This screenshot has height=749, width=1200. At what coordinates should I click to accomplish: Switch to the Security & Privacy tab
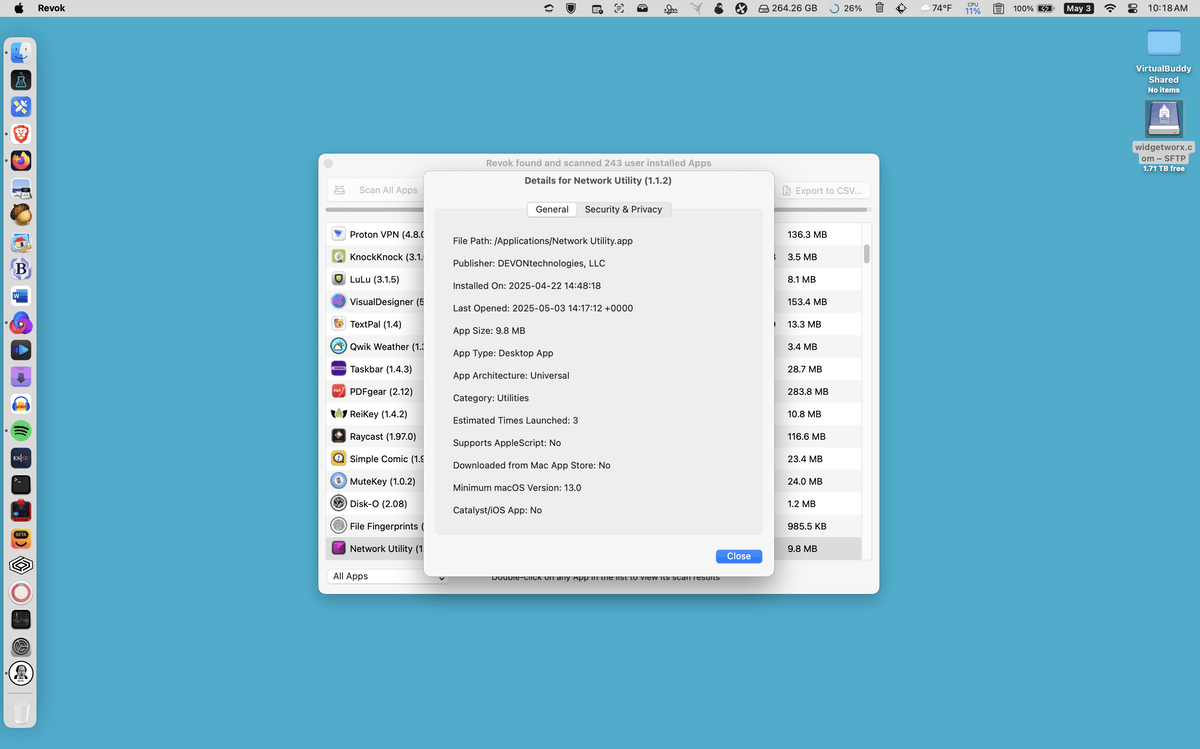623,209
